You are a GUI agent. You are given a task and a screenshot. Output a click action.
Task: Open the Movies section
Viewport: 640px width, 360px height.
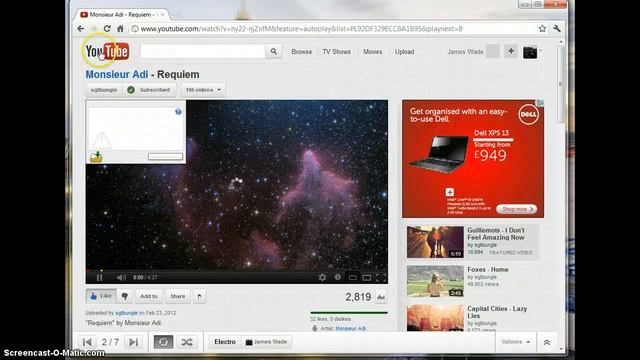point(373,52)
